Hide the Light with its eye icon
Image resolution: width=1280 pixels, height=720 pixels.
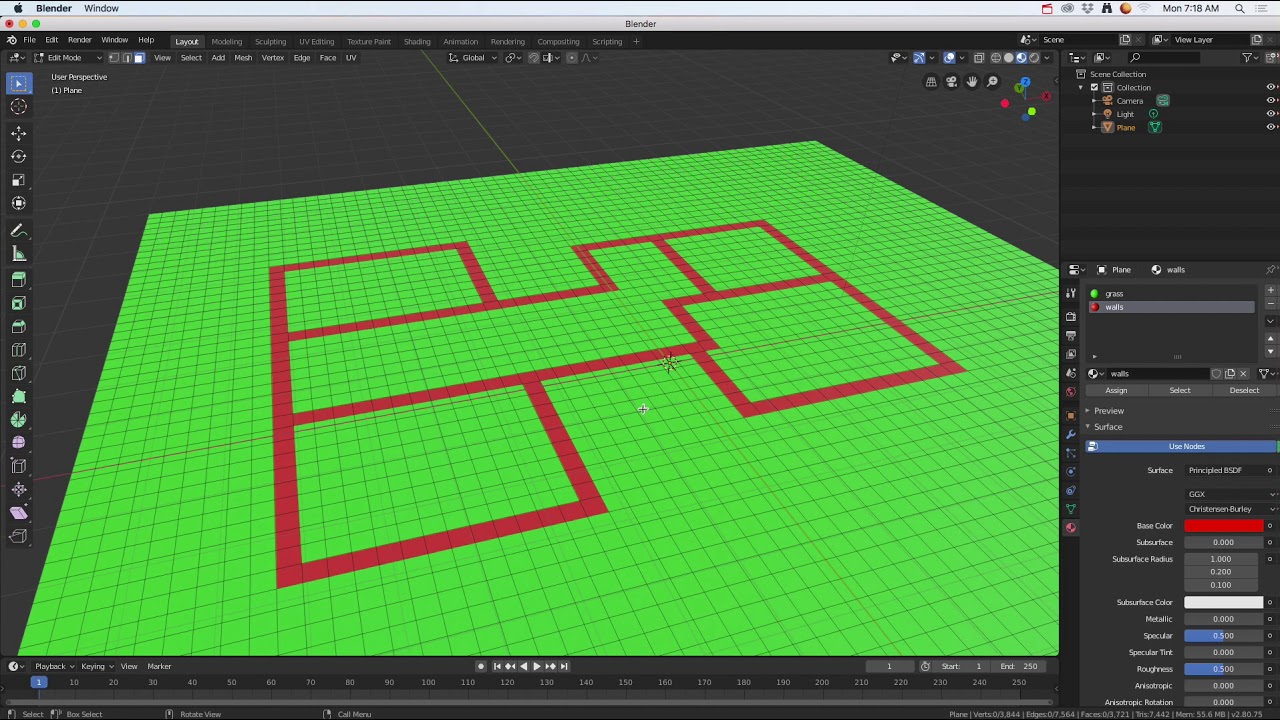pos(1271,114)
